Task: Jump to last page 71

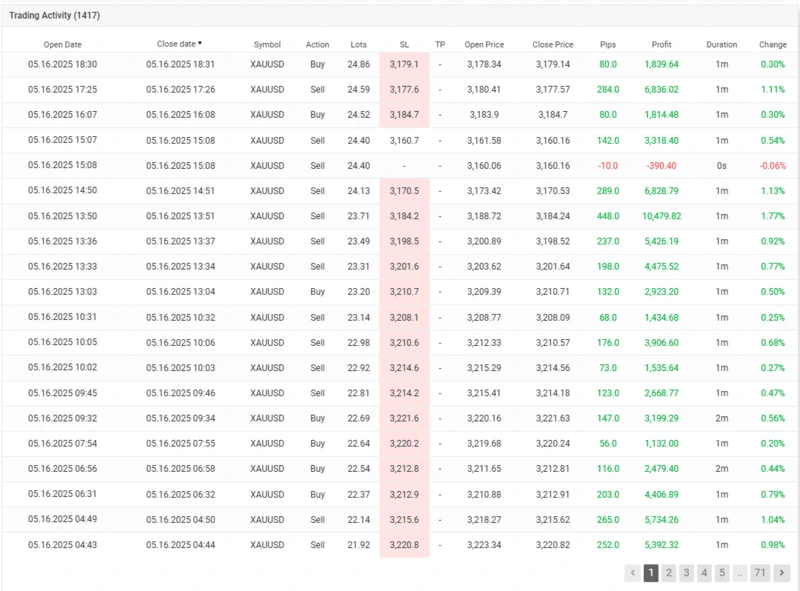Action: tap(760, 573)
